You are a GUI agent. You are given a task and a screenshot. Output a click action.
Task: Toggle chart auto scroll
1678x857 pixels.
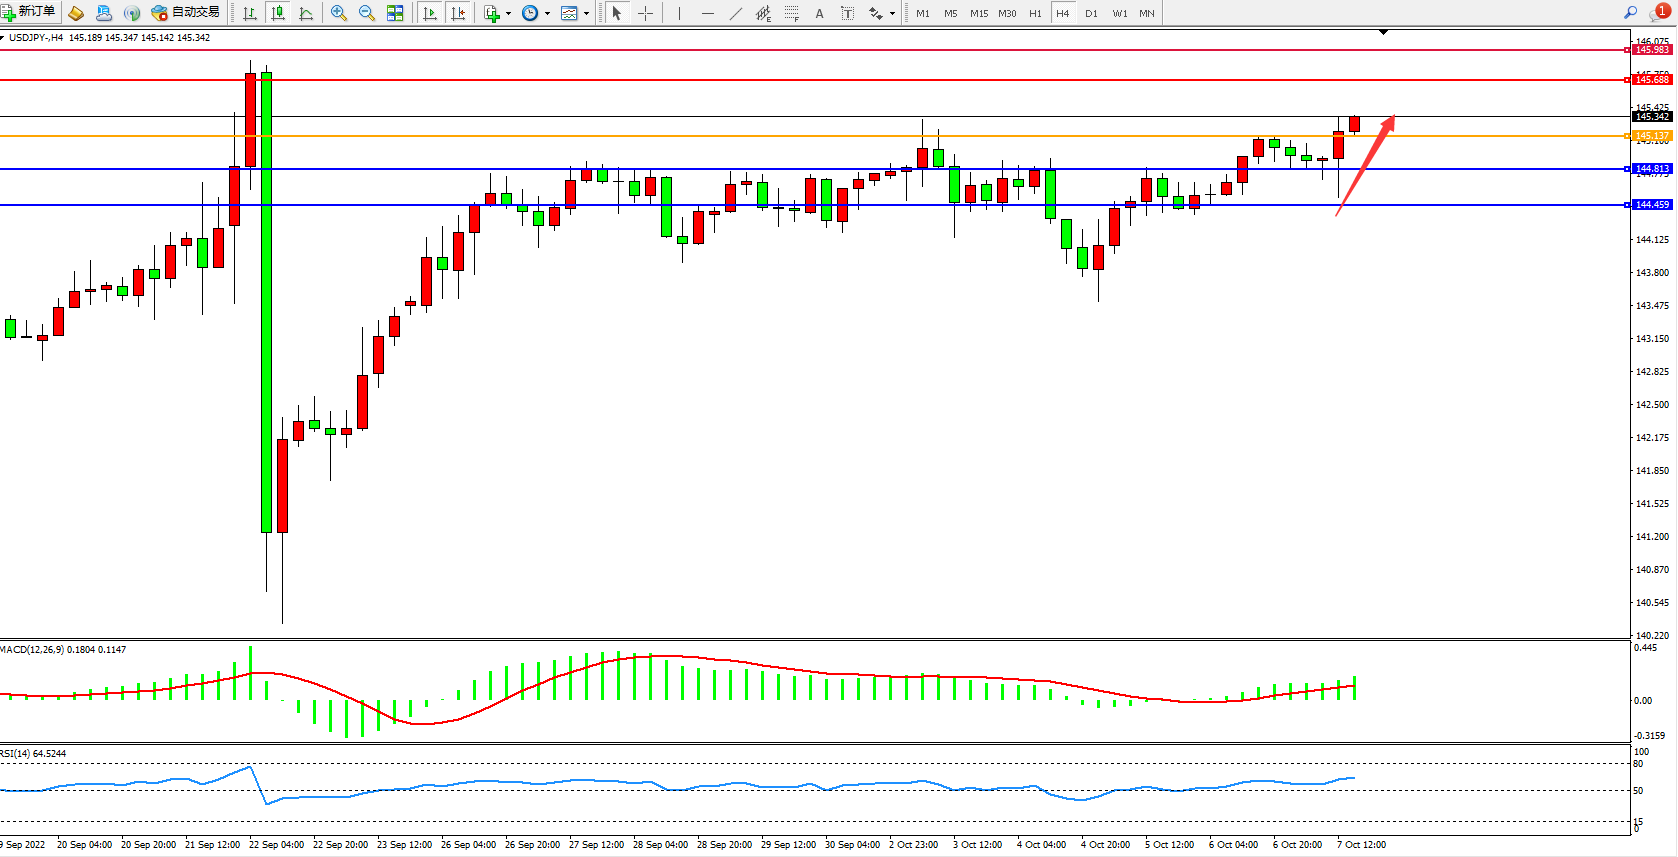coord(430,13)
